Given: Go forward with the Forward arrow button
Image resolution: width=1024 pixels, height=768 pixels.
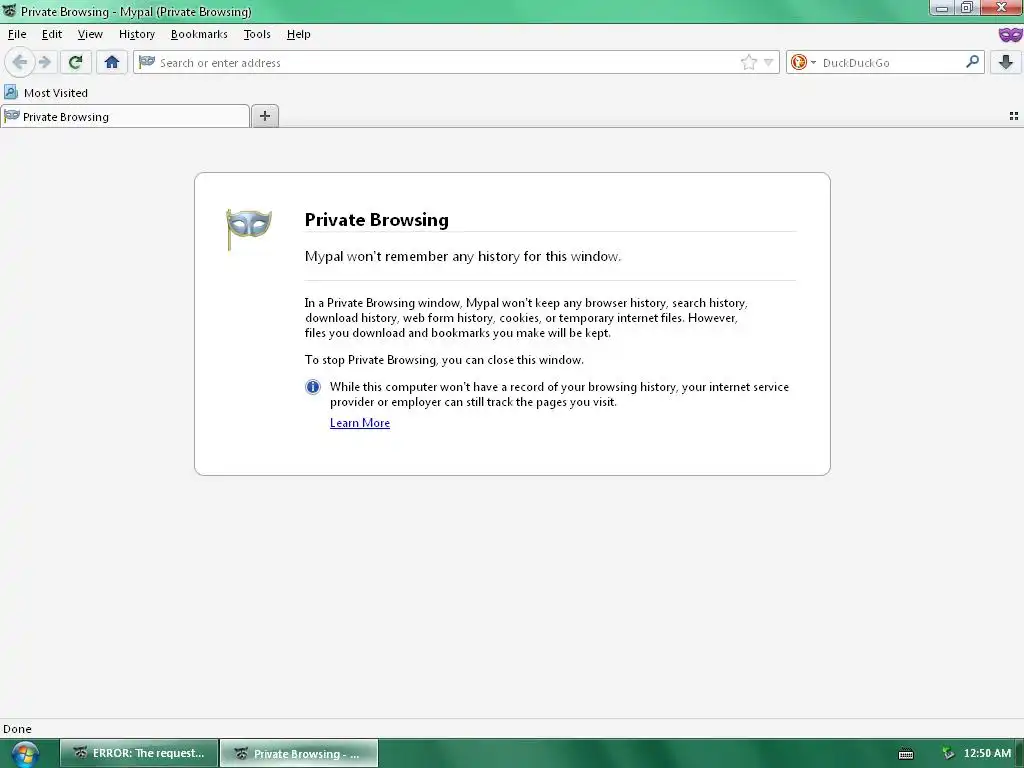Looking at the screenshot, I should click(45, 63).
